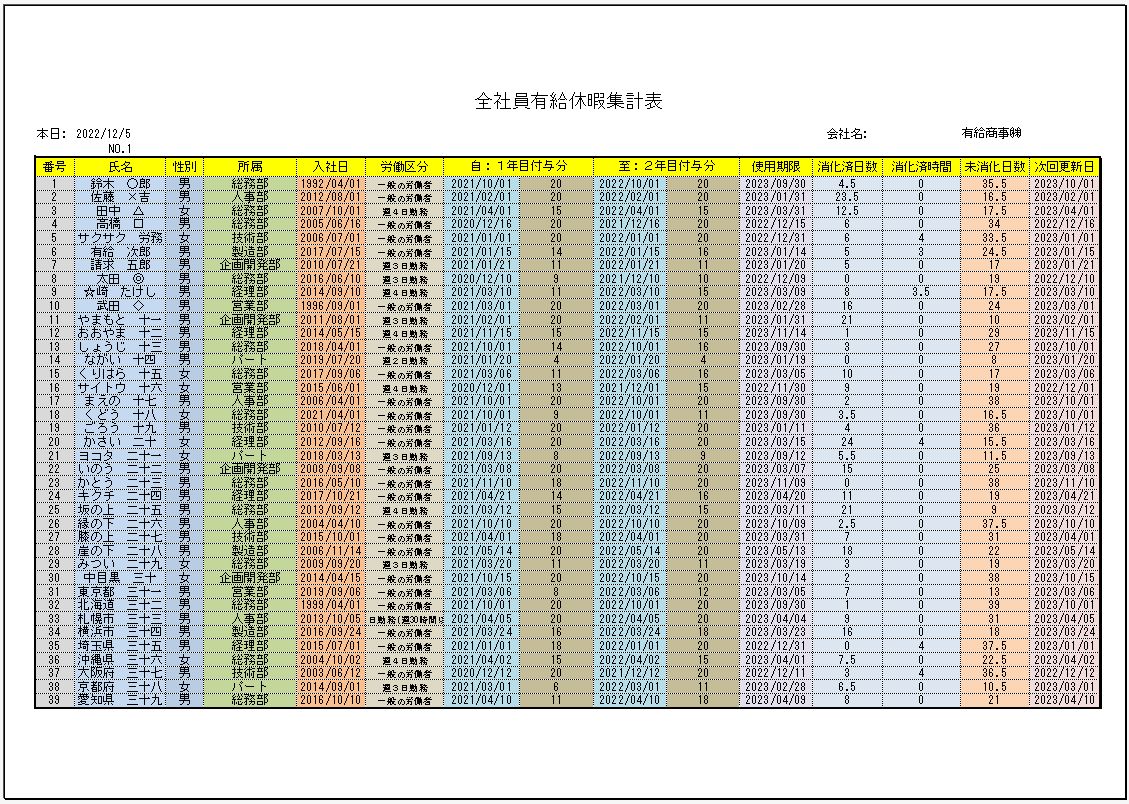
Task: Click the hire date 1992/04/01
Action: click(331, 184)
